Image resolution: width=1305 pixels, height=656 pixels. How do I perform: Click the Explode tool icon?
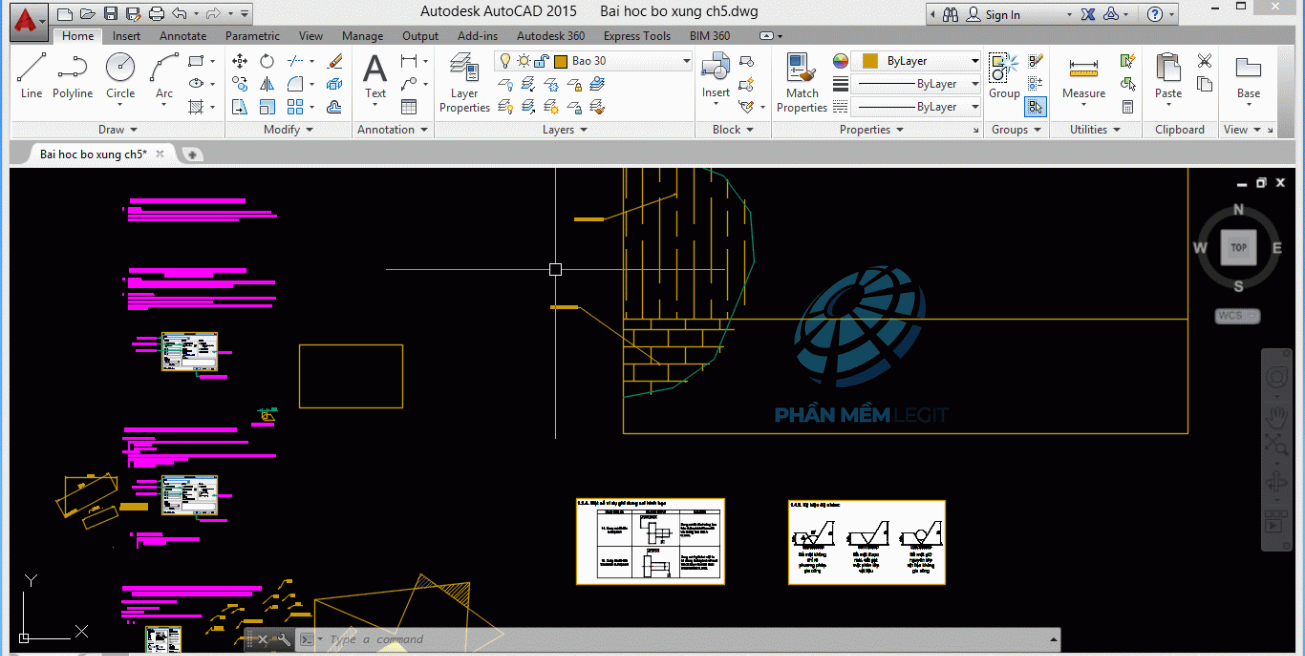click(335, 84)
